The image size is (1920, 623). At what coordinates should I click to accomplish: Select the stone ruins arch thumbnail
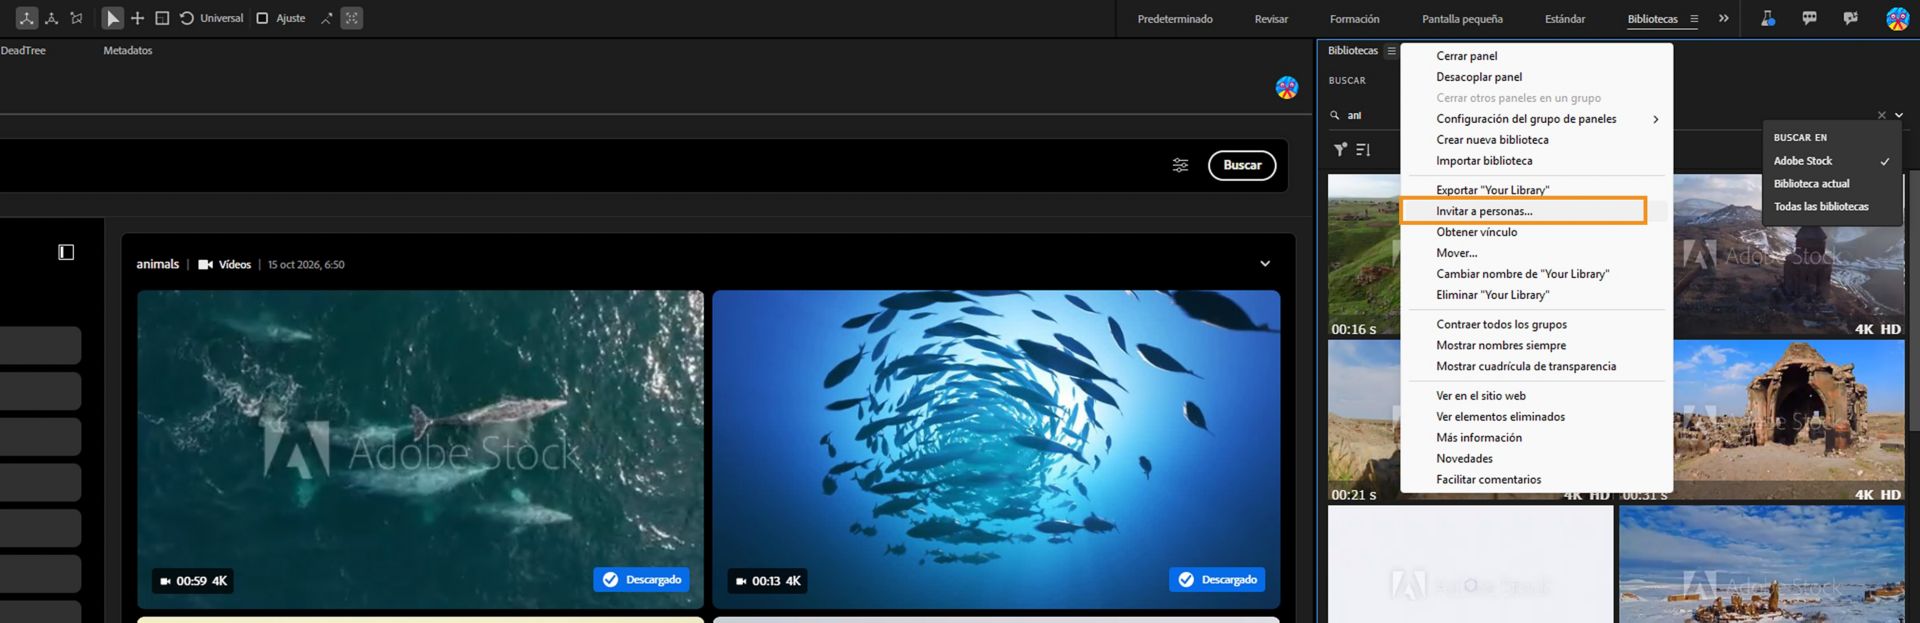(x=1789, y=420)
